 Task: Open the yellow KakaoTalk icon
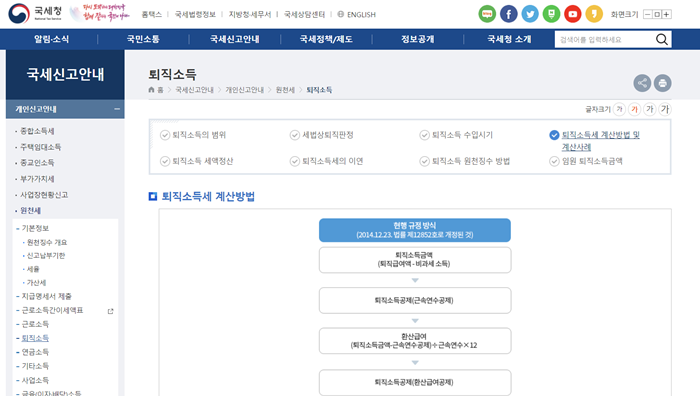[x=594, y=14]
